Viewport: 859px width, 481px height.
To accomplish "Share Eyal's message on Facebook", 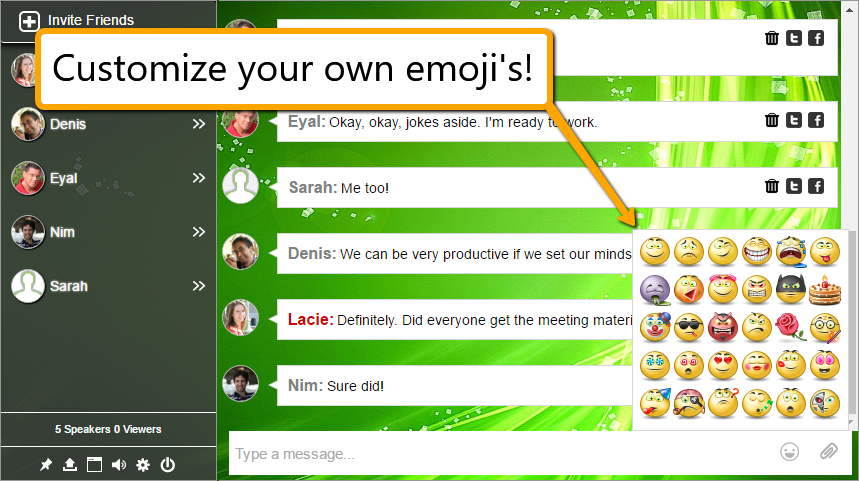I will (x=816, y=120).
